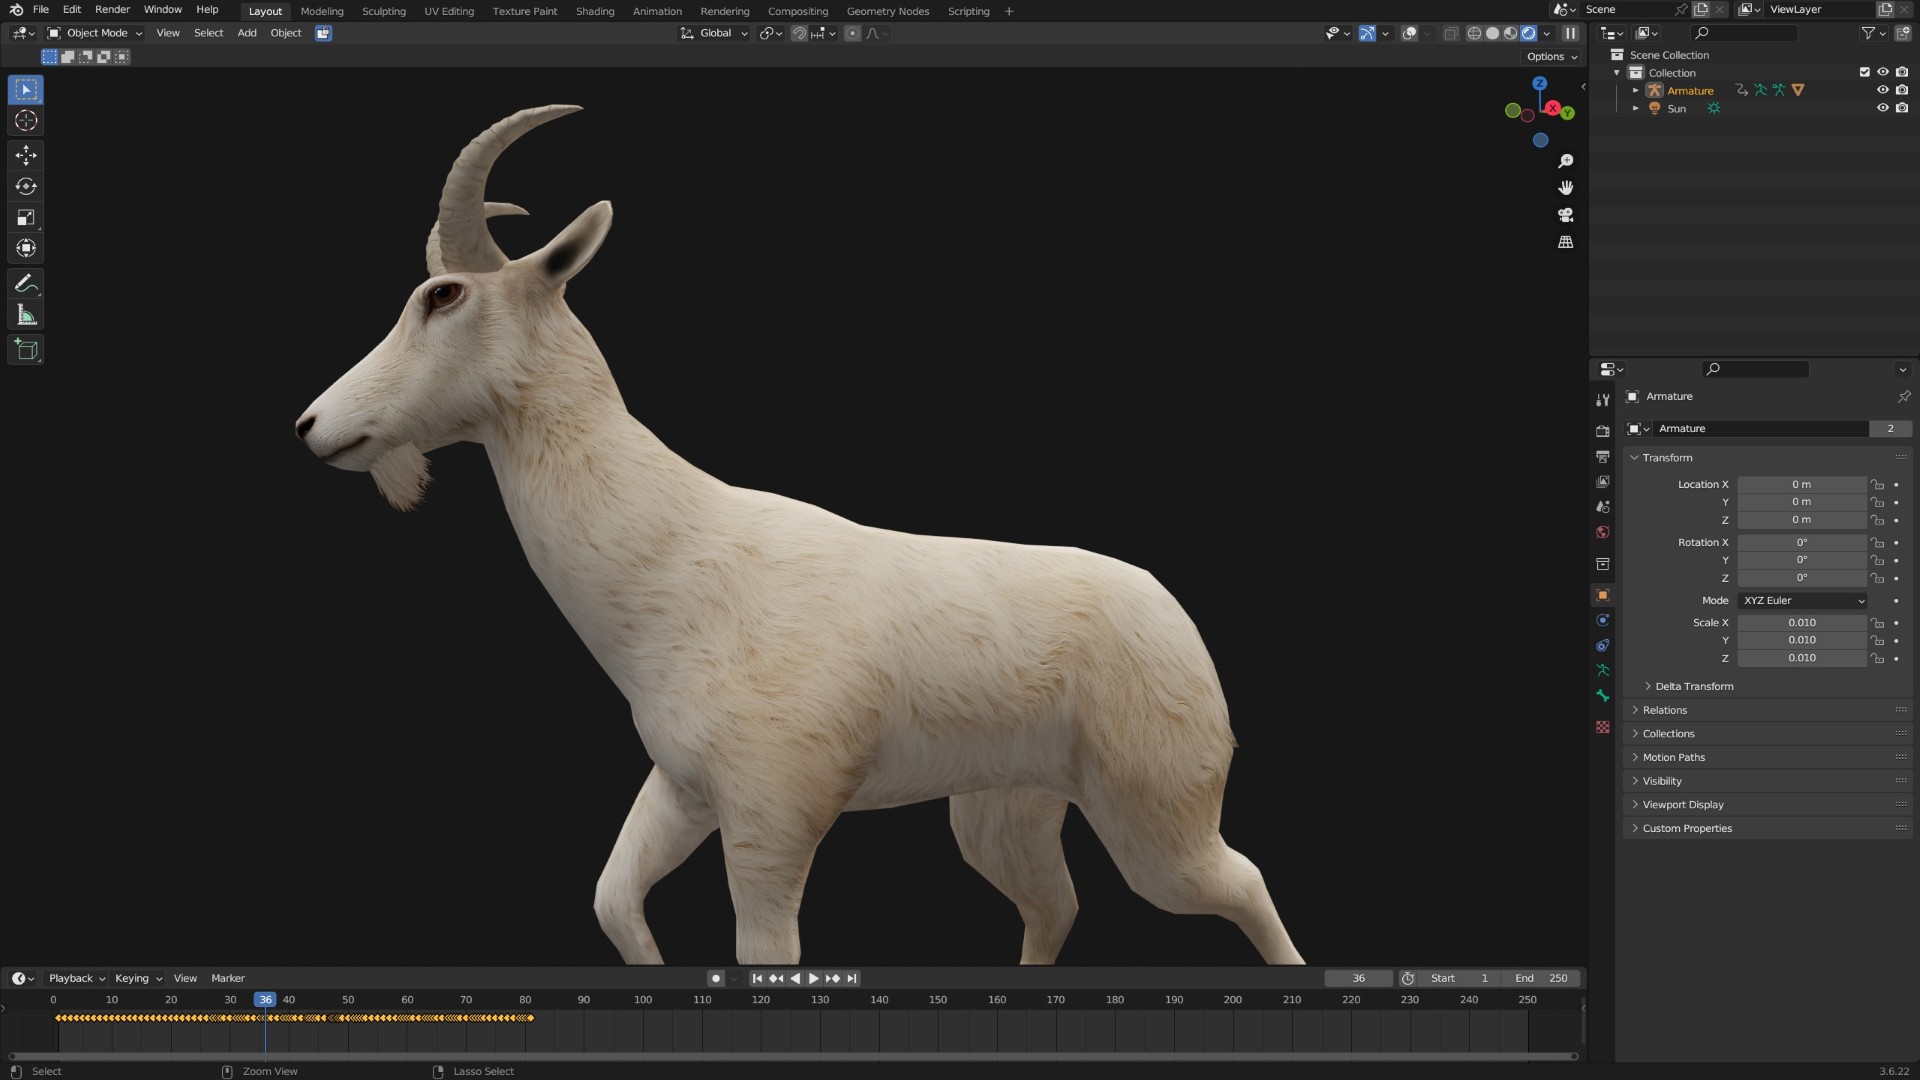
Task: Click the End frame 250 field
Action: [1541, 979]
